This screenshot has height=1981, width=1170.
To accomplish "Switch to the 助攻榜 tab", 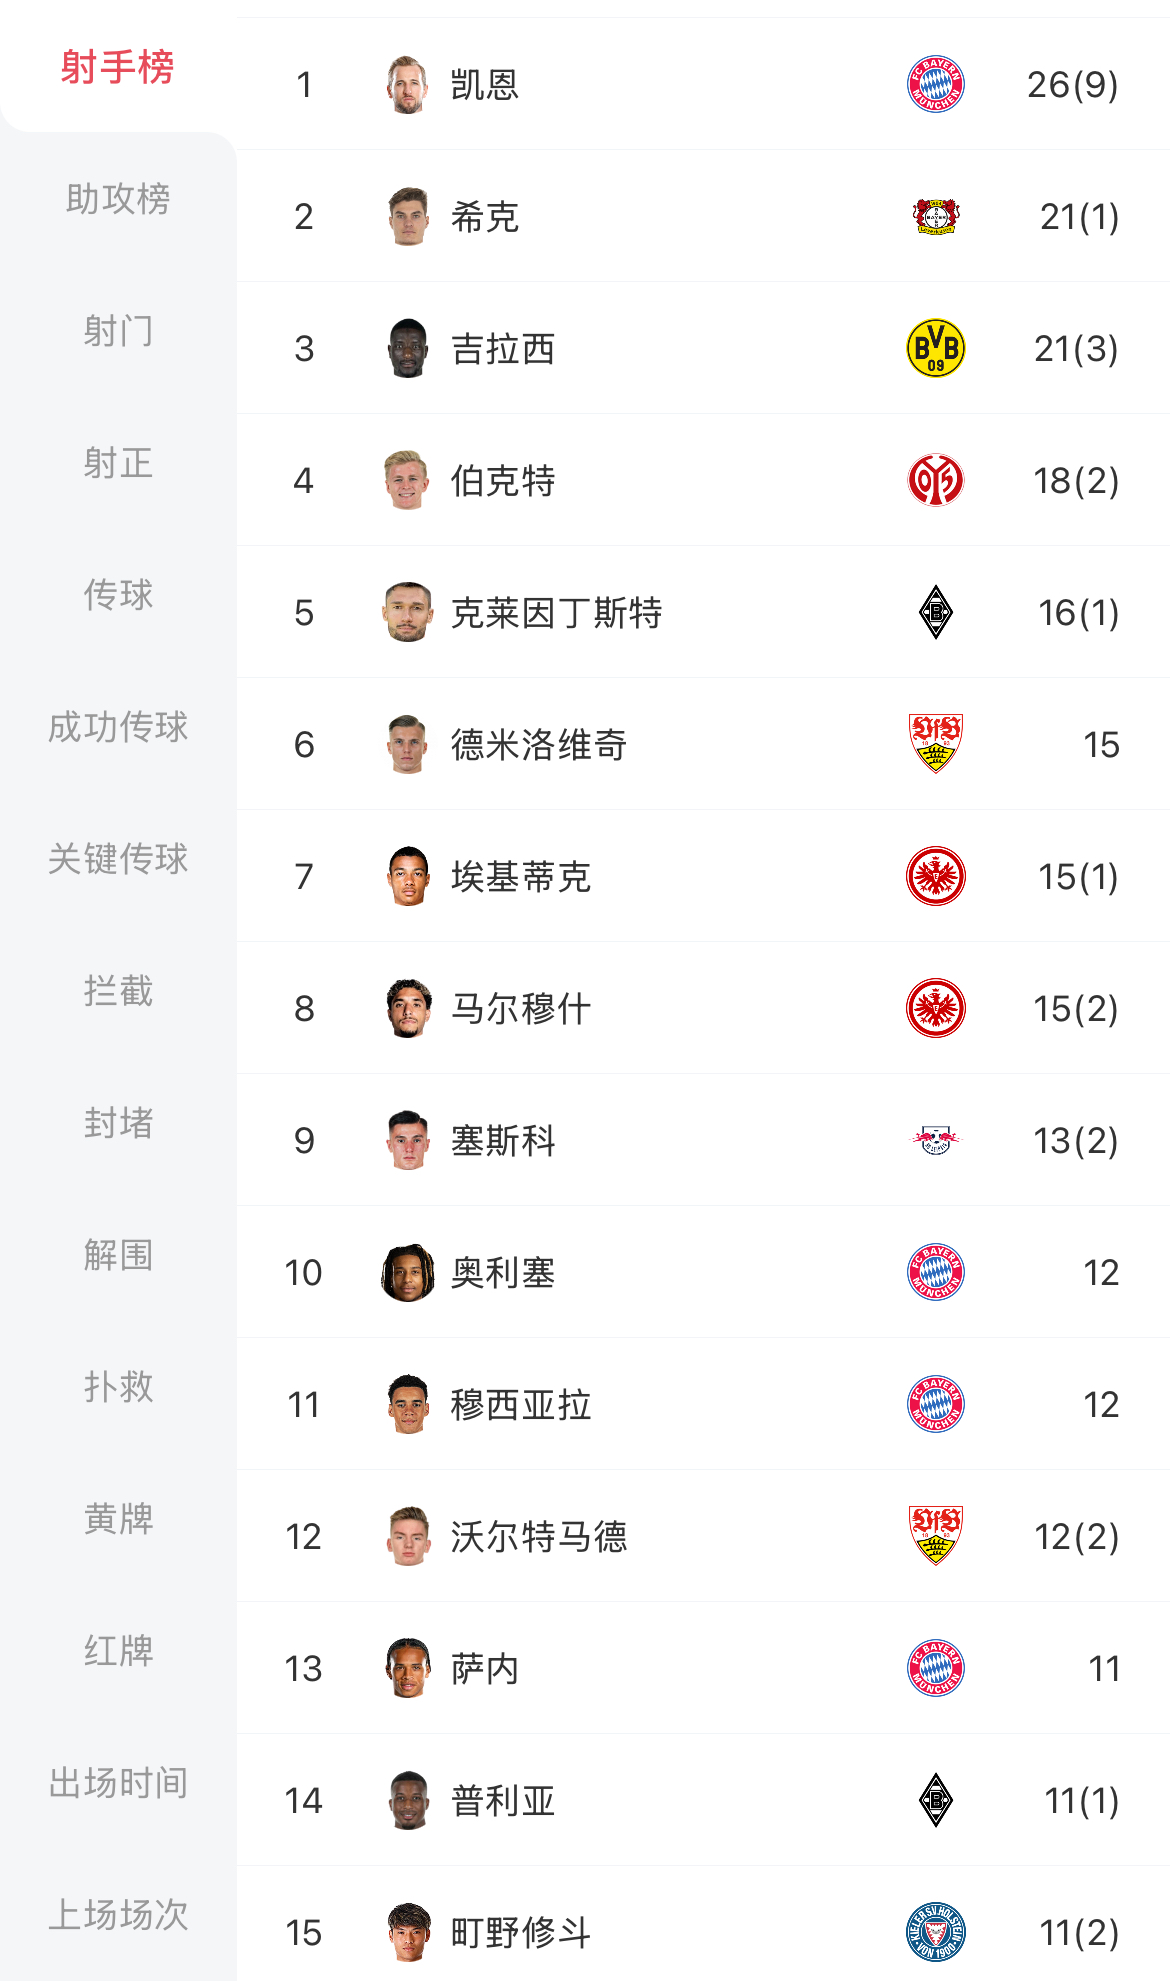I will (118, 199).
